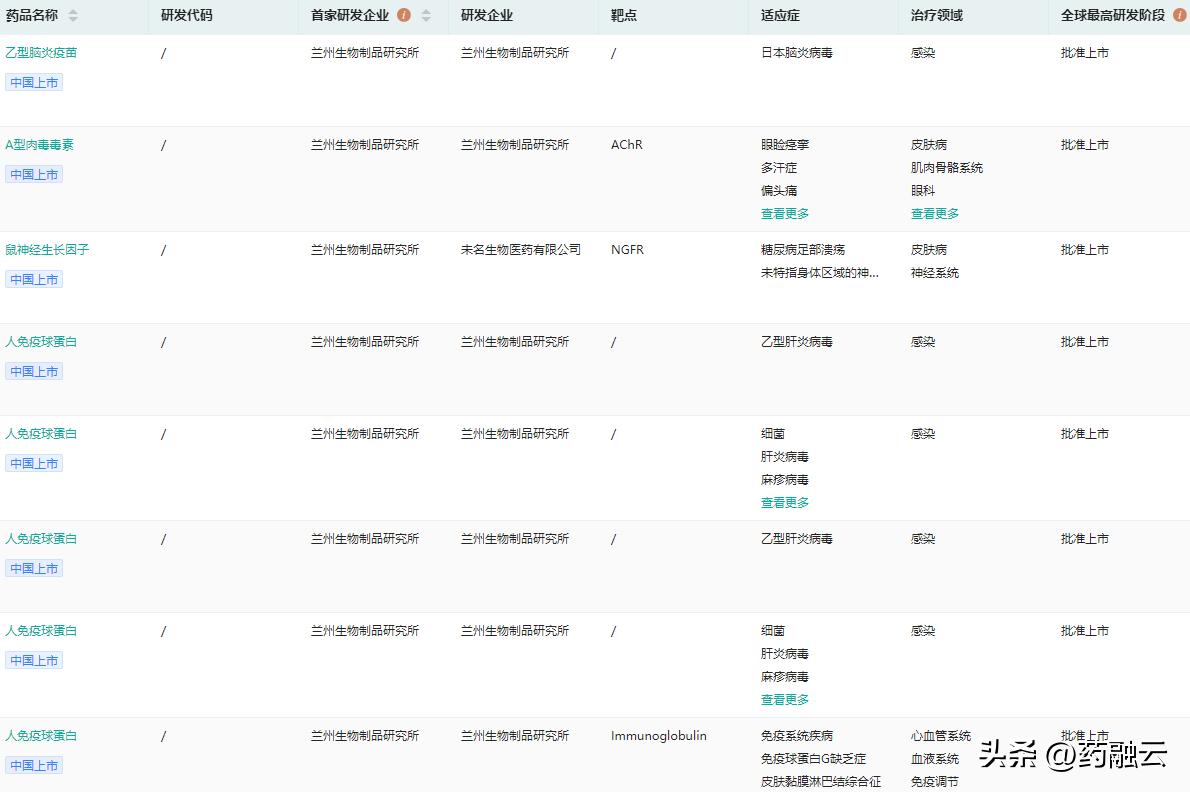
Task: Select 中国上市 tag under 鼠神经生长因子
Action: click(x=34, y=279)
